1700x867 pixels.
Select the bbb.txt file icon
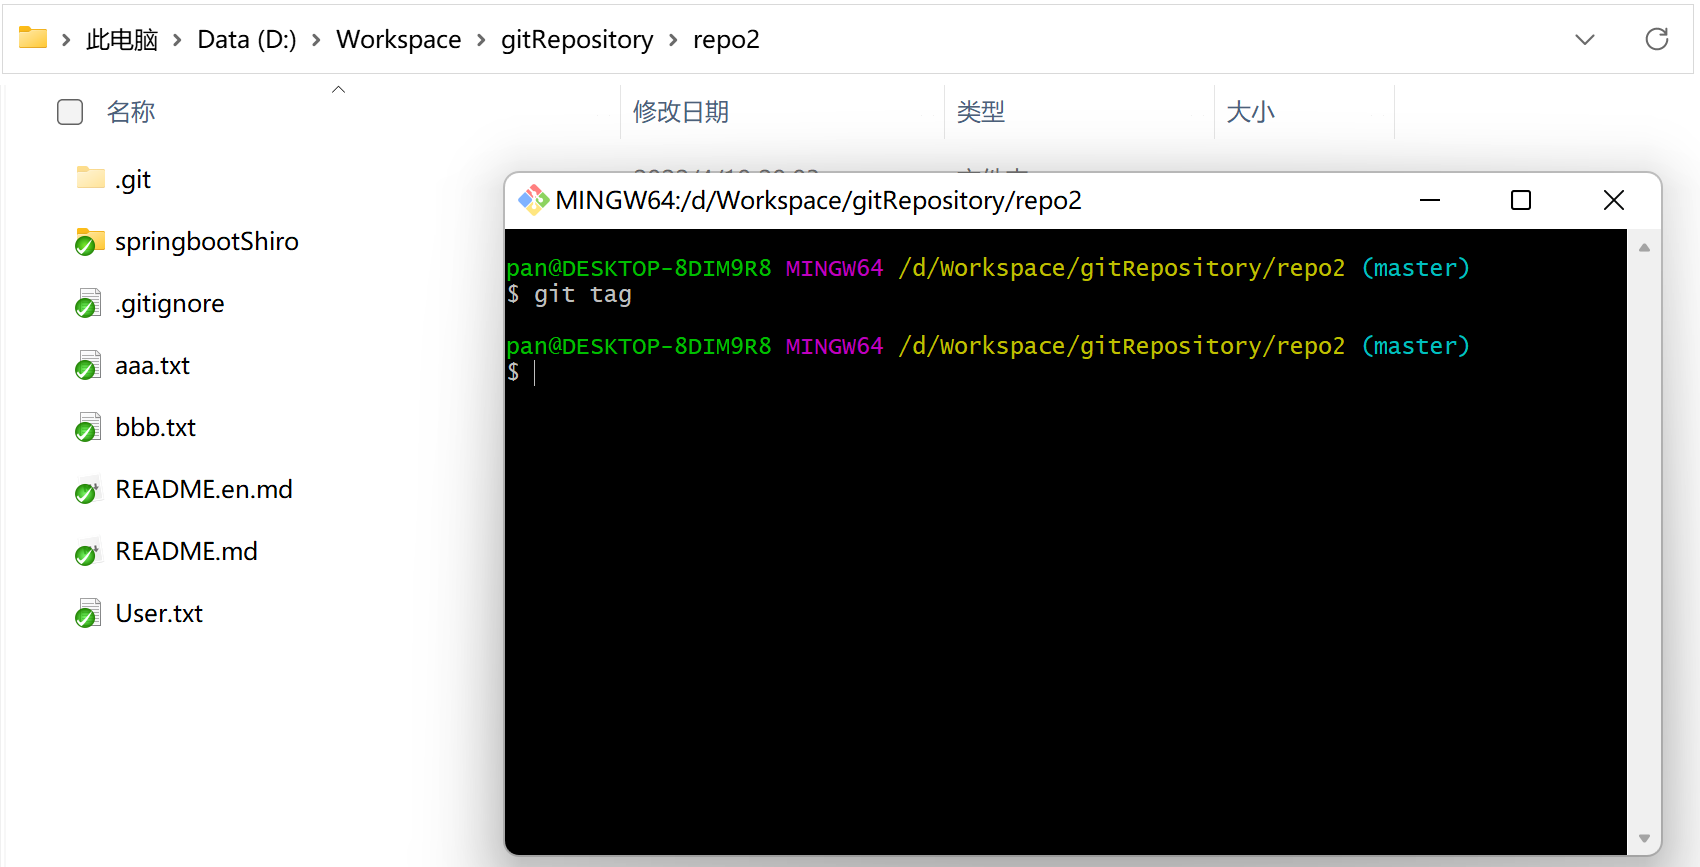(x=89, y=427)
